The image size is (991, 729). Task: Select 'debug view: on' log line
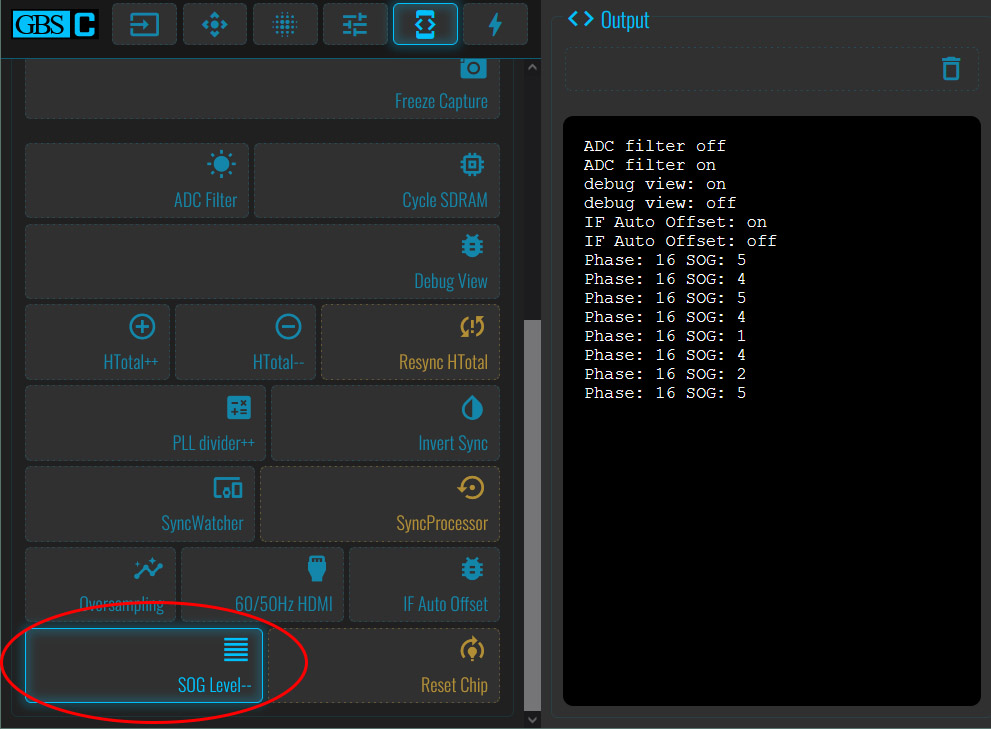pyautogui.click(x=655, y=184)
